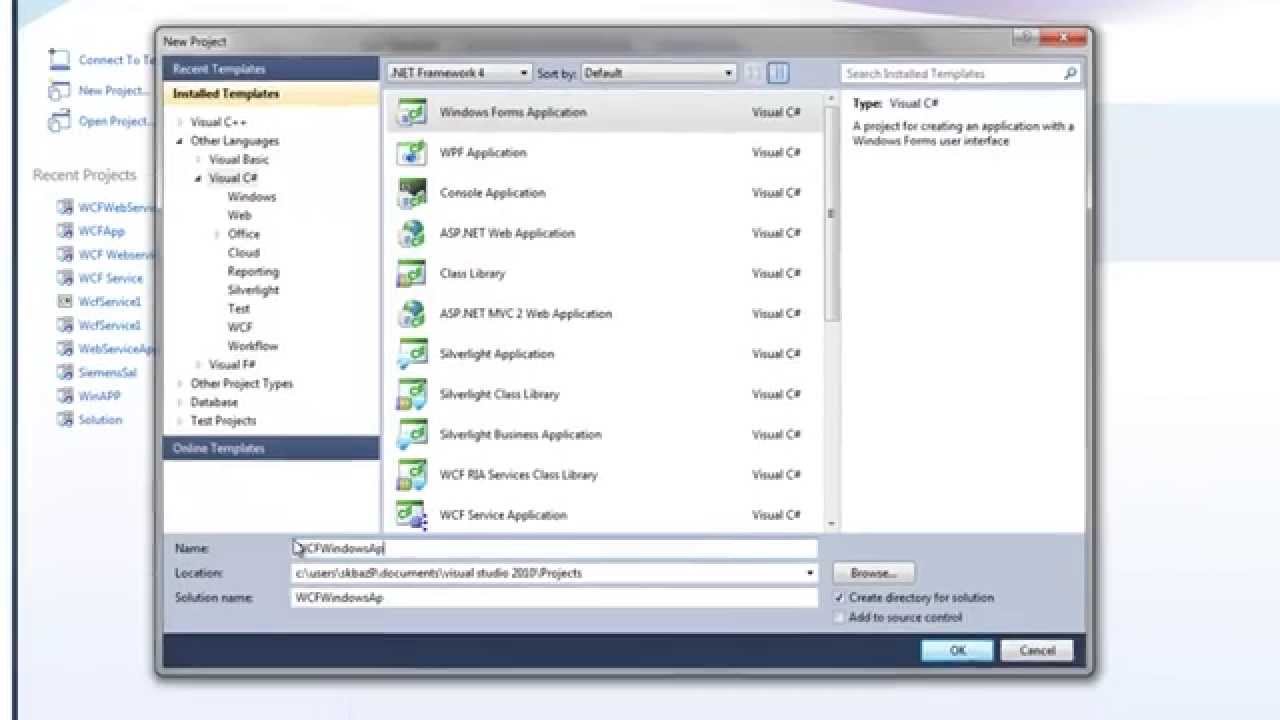Open recent project Solution icon
Image resolution: width=1280 pixels, height=720 pixels.
pos(64,420)
